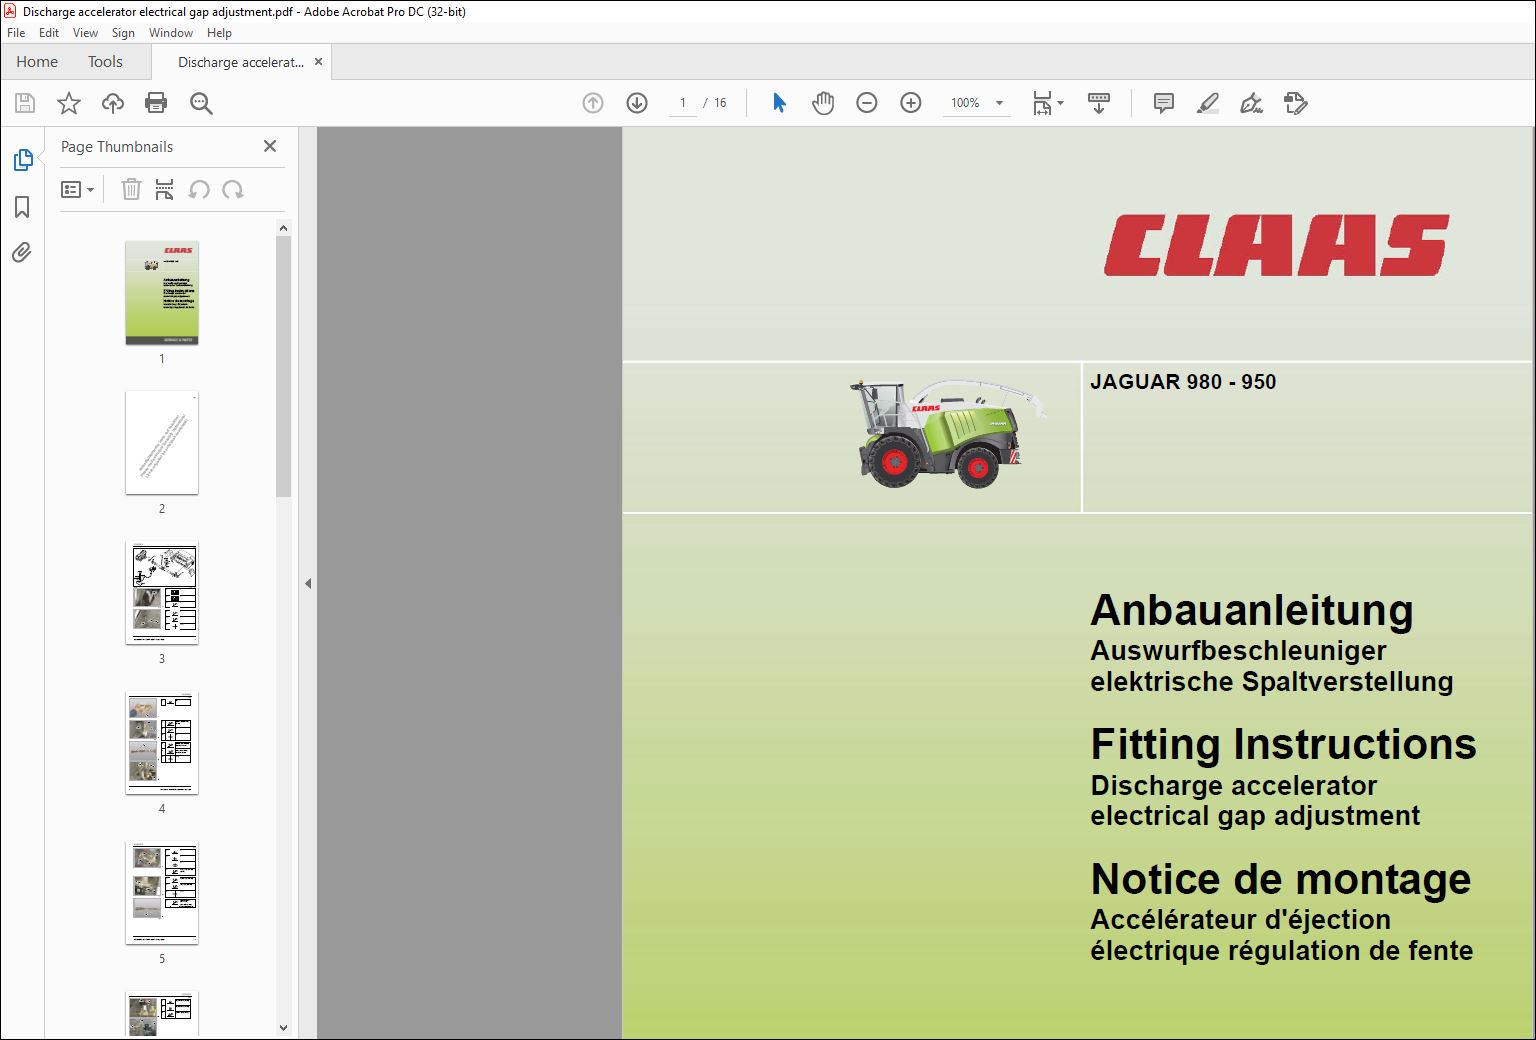Activate the Hand pan tool
This screenshot has width=1536, height=1040.
point(823,103)
